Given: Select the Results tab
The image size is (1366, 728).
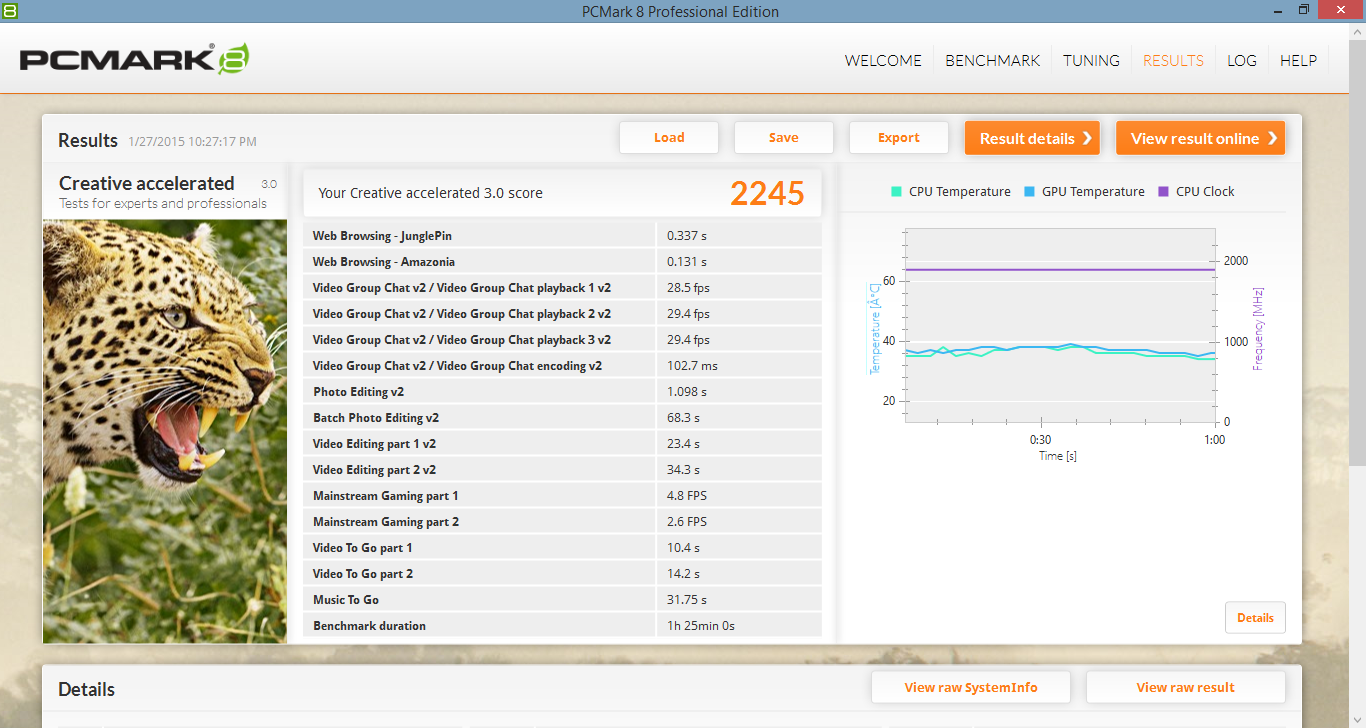Looking at the screenshot, I should point(1173,60).
